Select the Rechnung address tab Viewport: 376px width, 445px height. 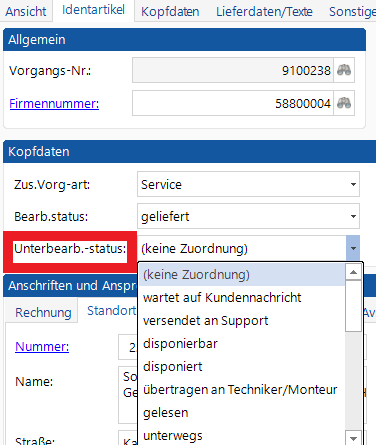point(43,312)
